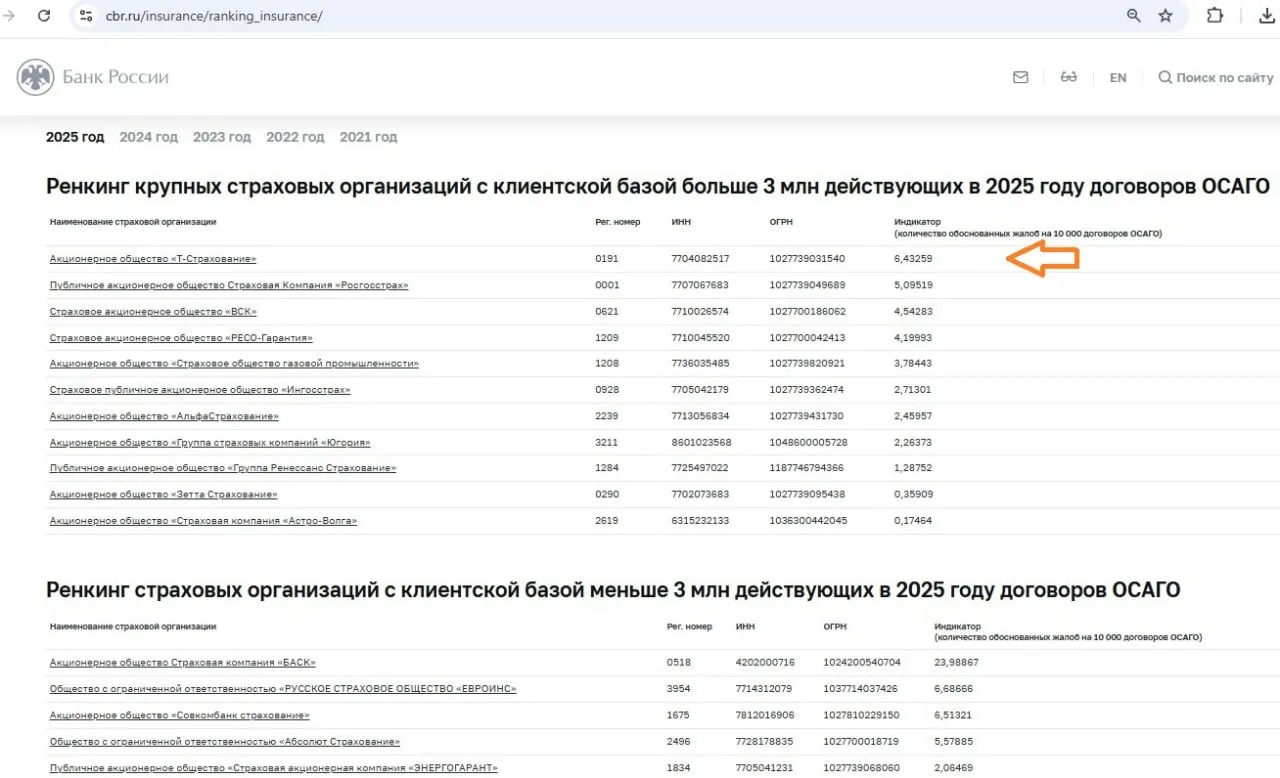Open Поиск по сайту search

(1216, 77)
